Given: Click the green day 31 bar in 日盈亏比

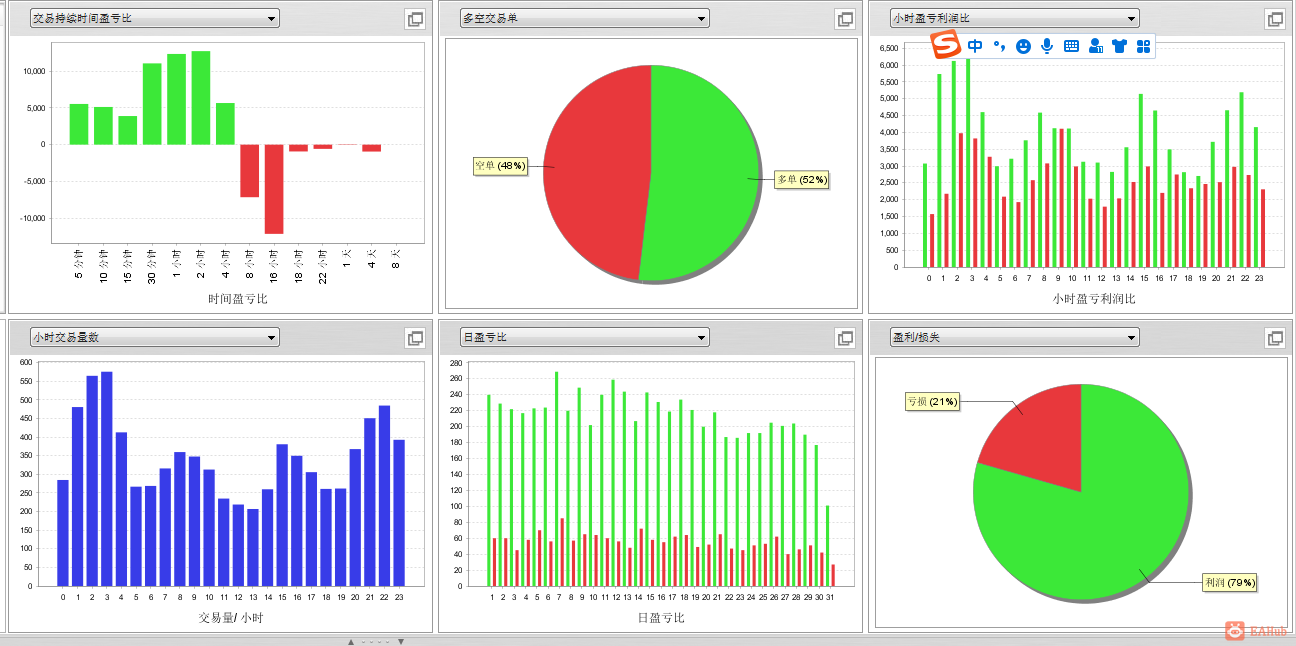Looking at the screenshot, I should (x=827, y=546).
